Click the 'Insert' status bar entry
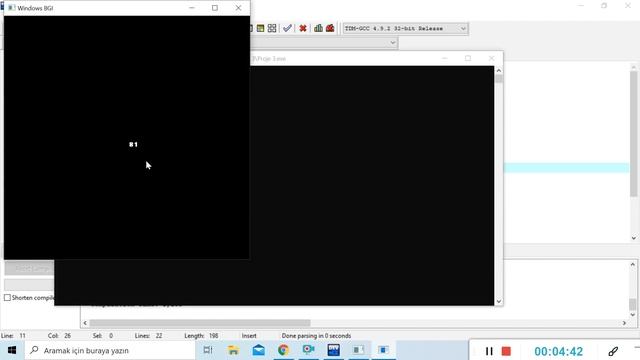 point(249,336)
